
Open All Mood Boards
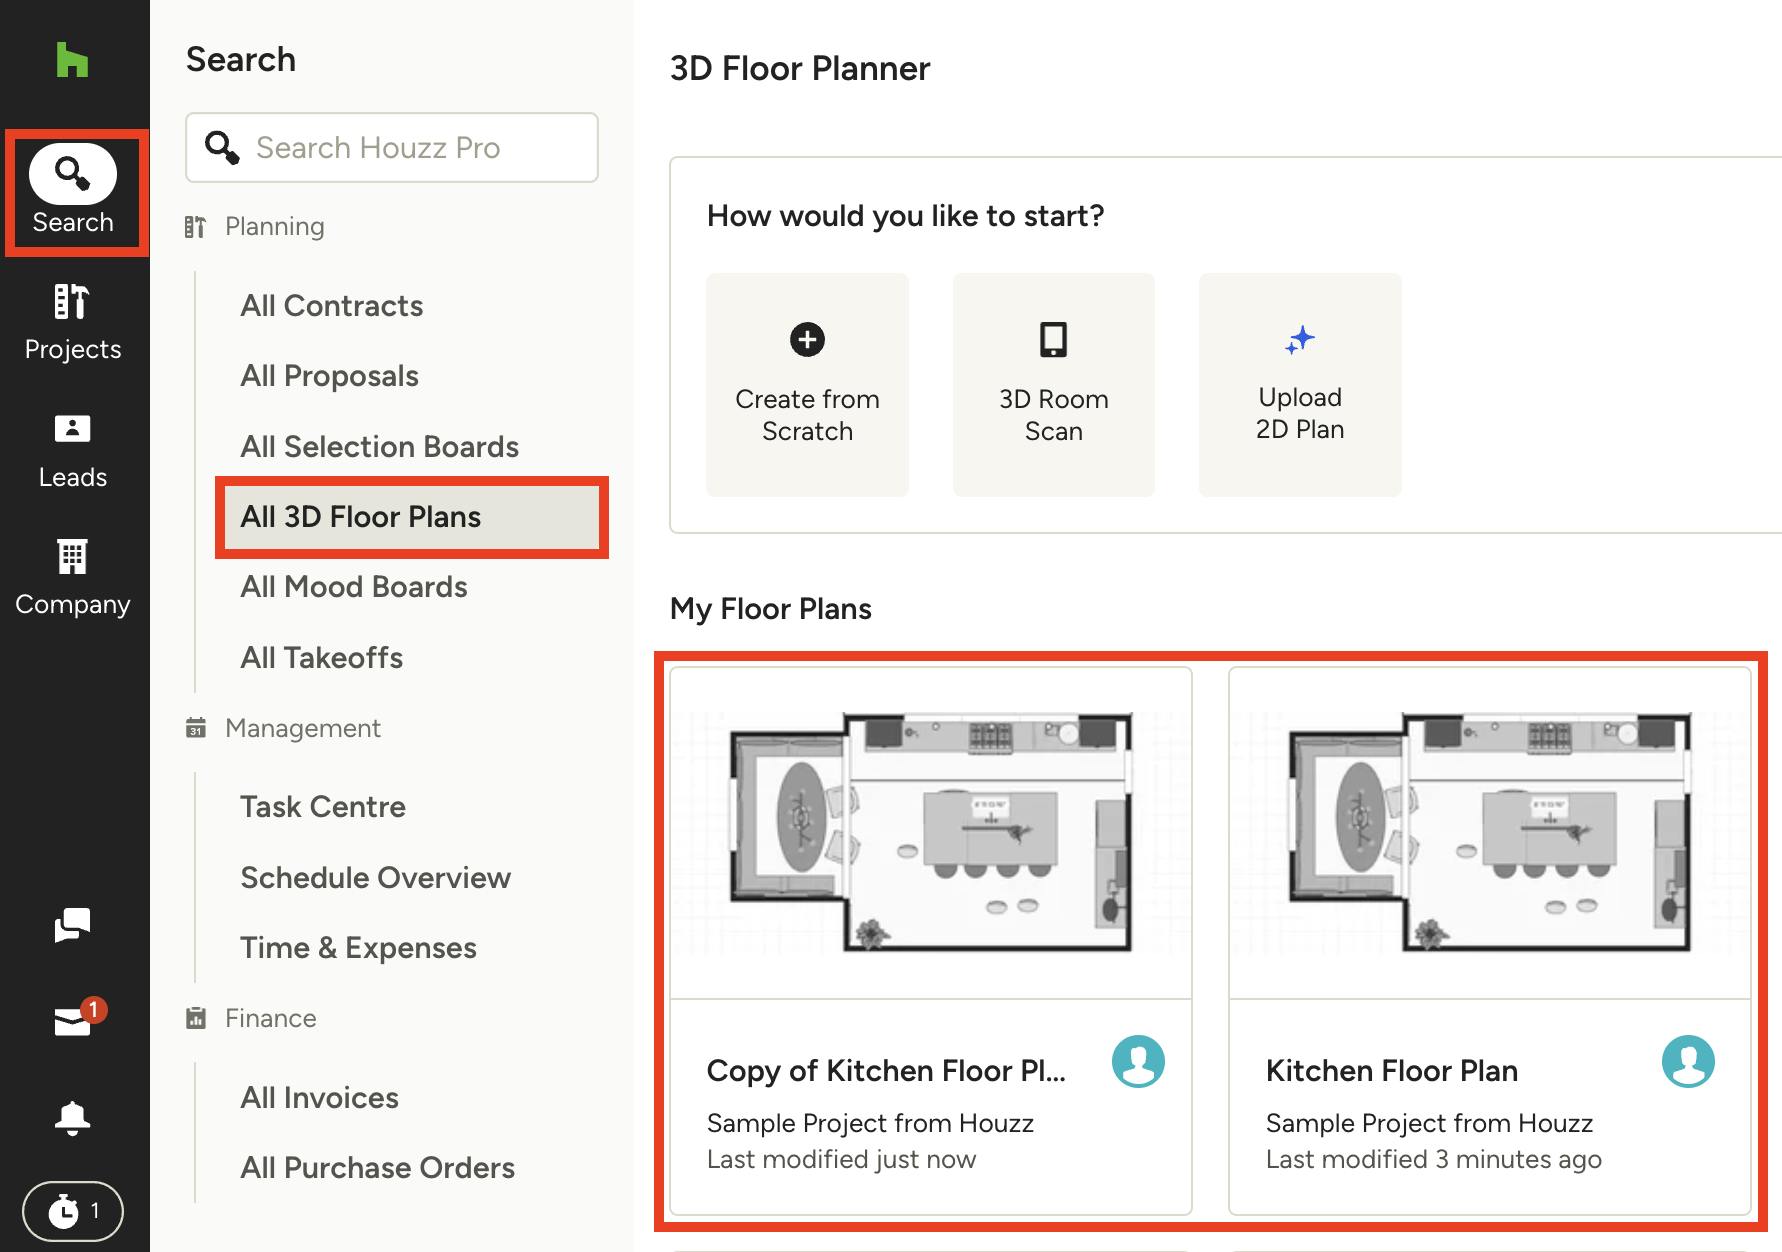click(353, 587)
